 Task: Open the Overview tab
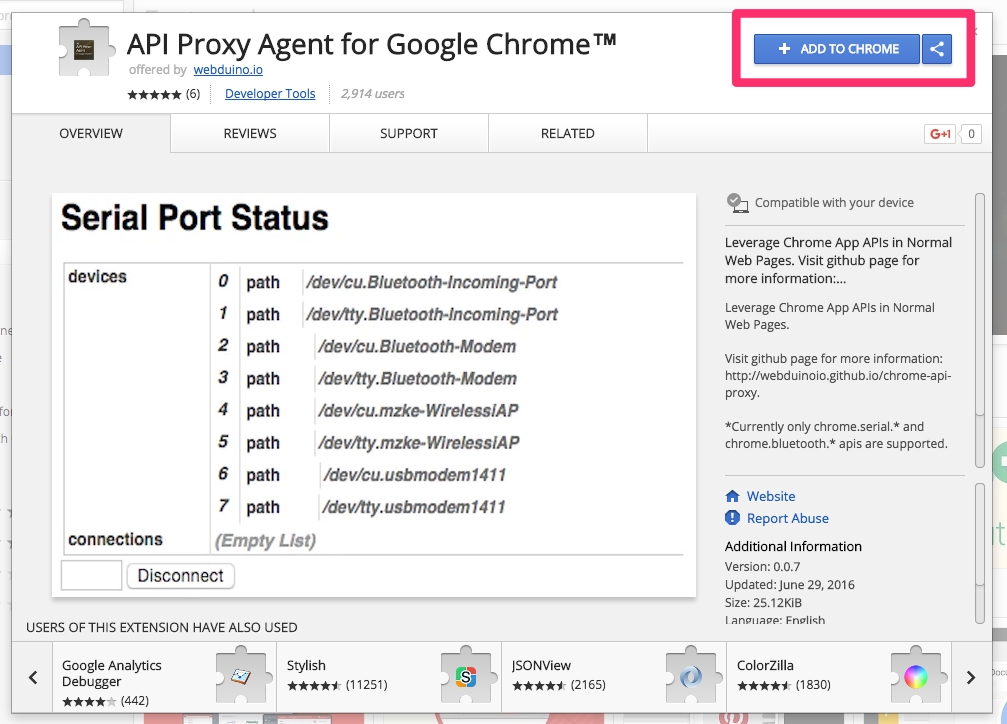(91, 134)
